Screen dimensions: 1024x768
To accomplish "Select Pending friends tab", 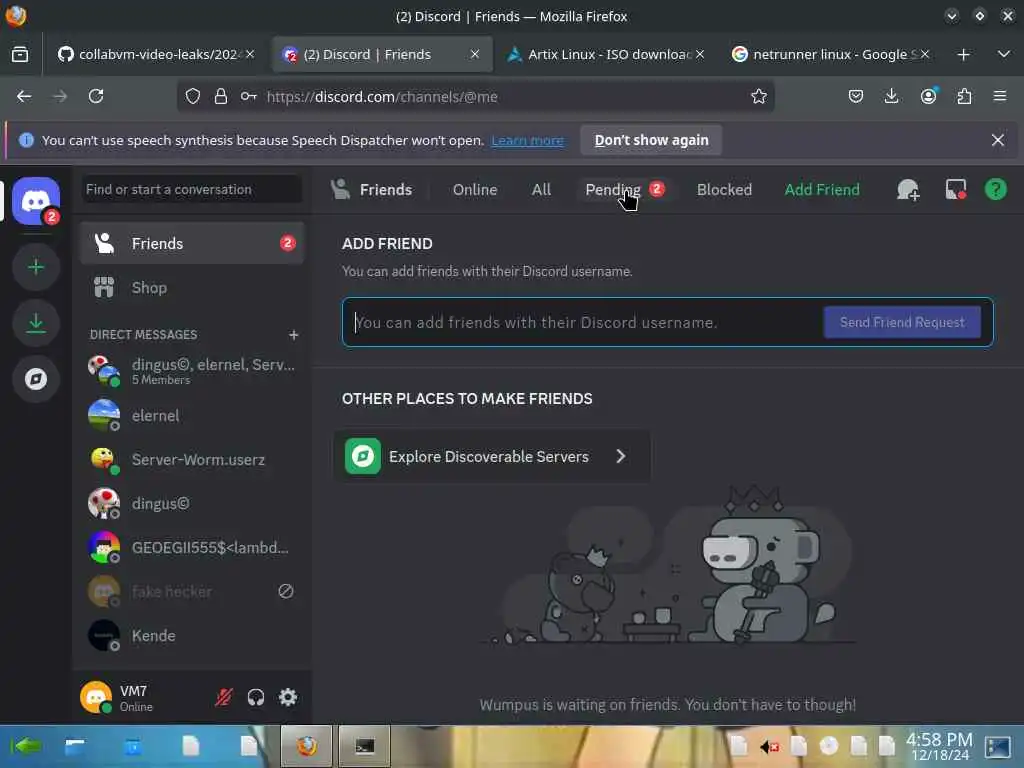I will pyautogui.click(x=624, y=190).
